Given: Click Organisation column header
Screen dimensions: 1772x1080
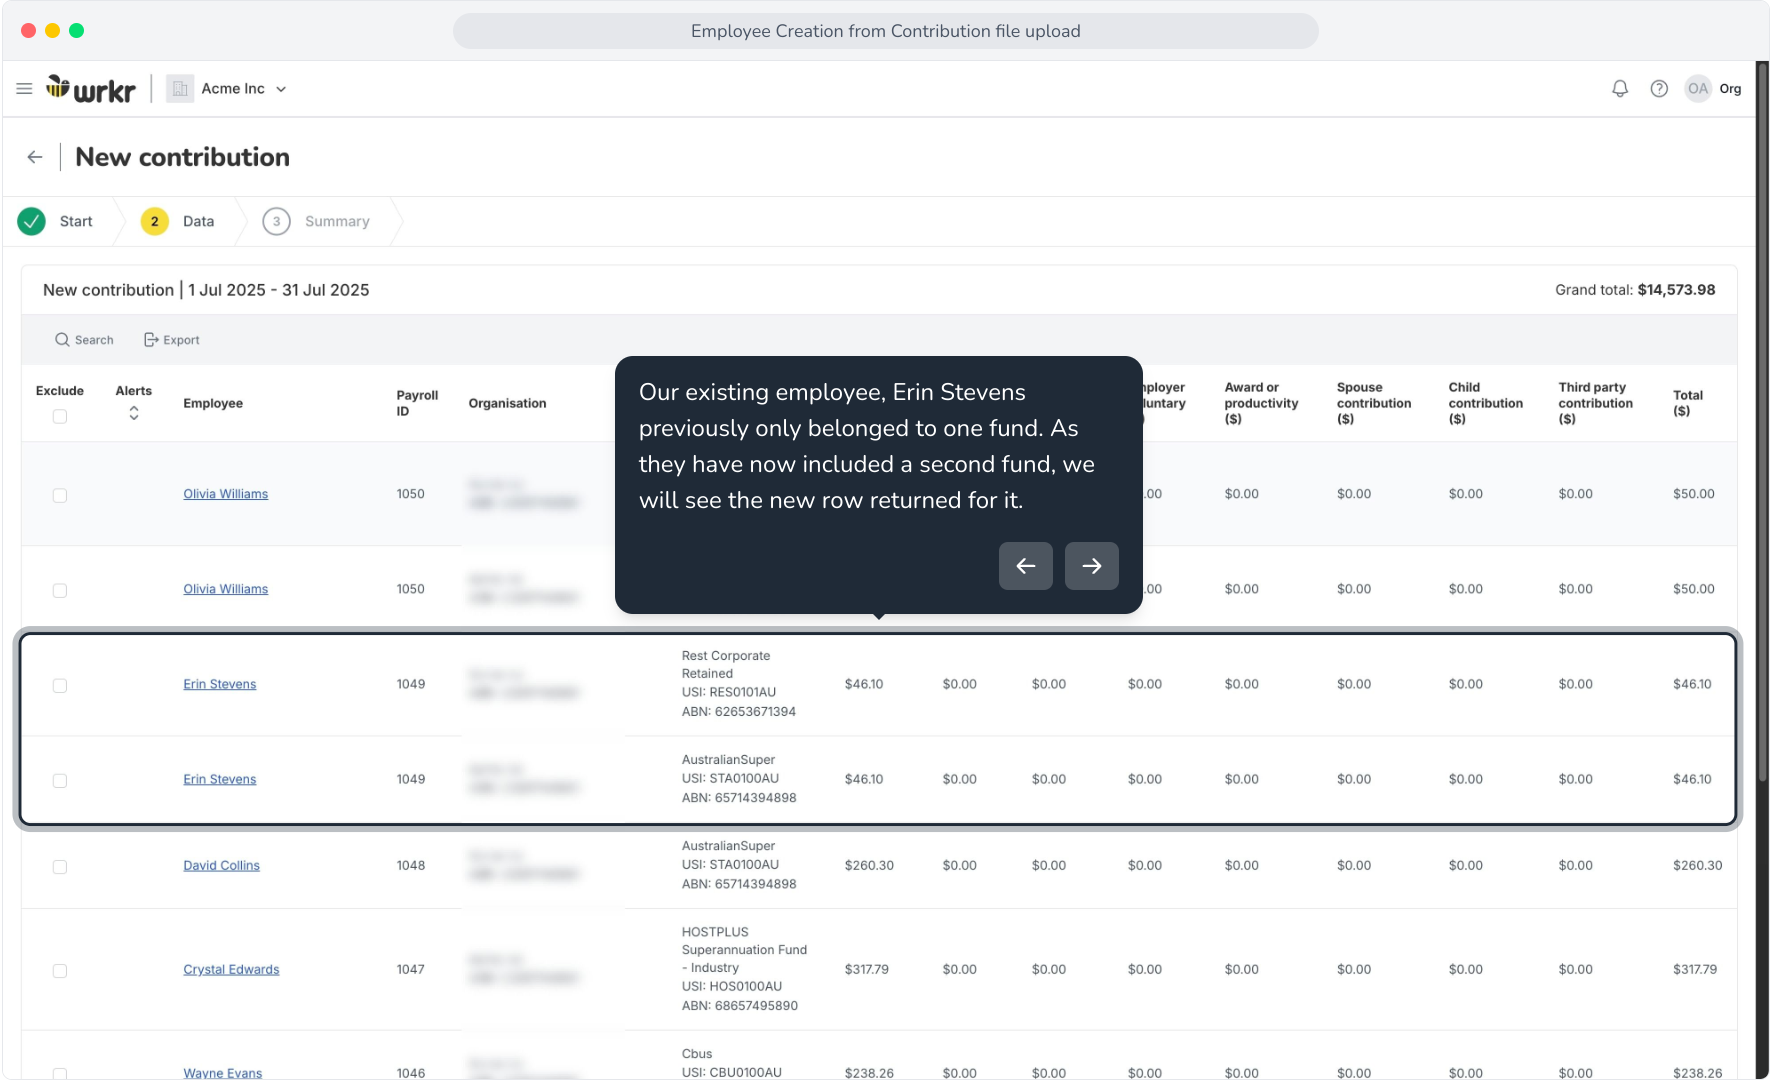Looking at the screenshot, I should point(508,403).
